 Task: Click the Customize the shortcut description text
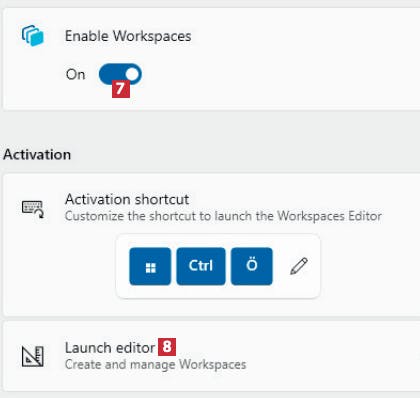(223, 216)
